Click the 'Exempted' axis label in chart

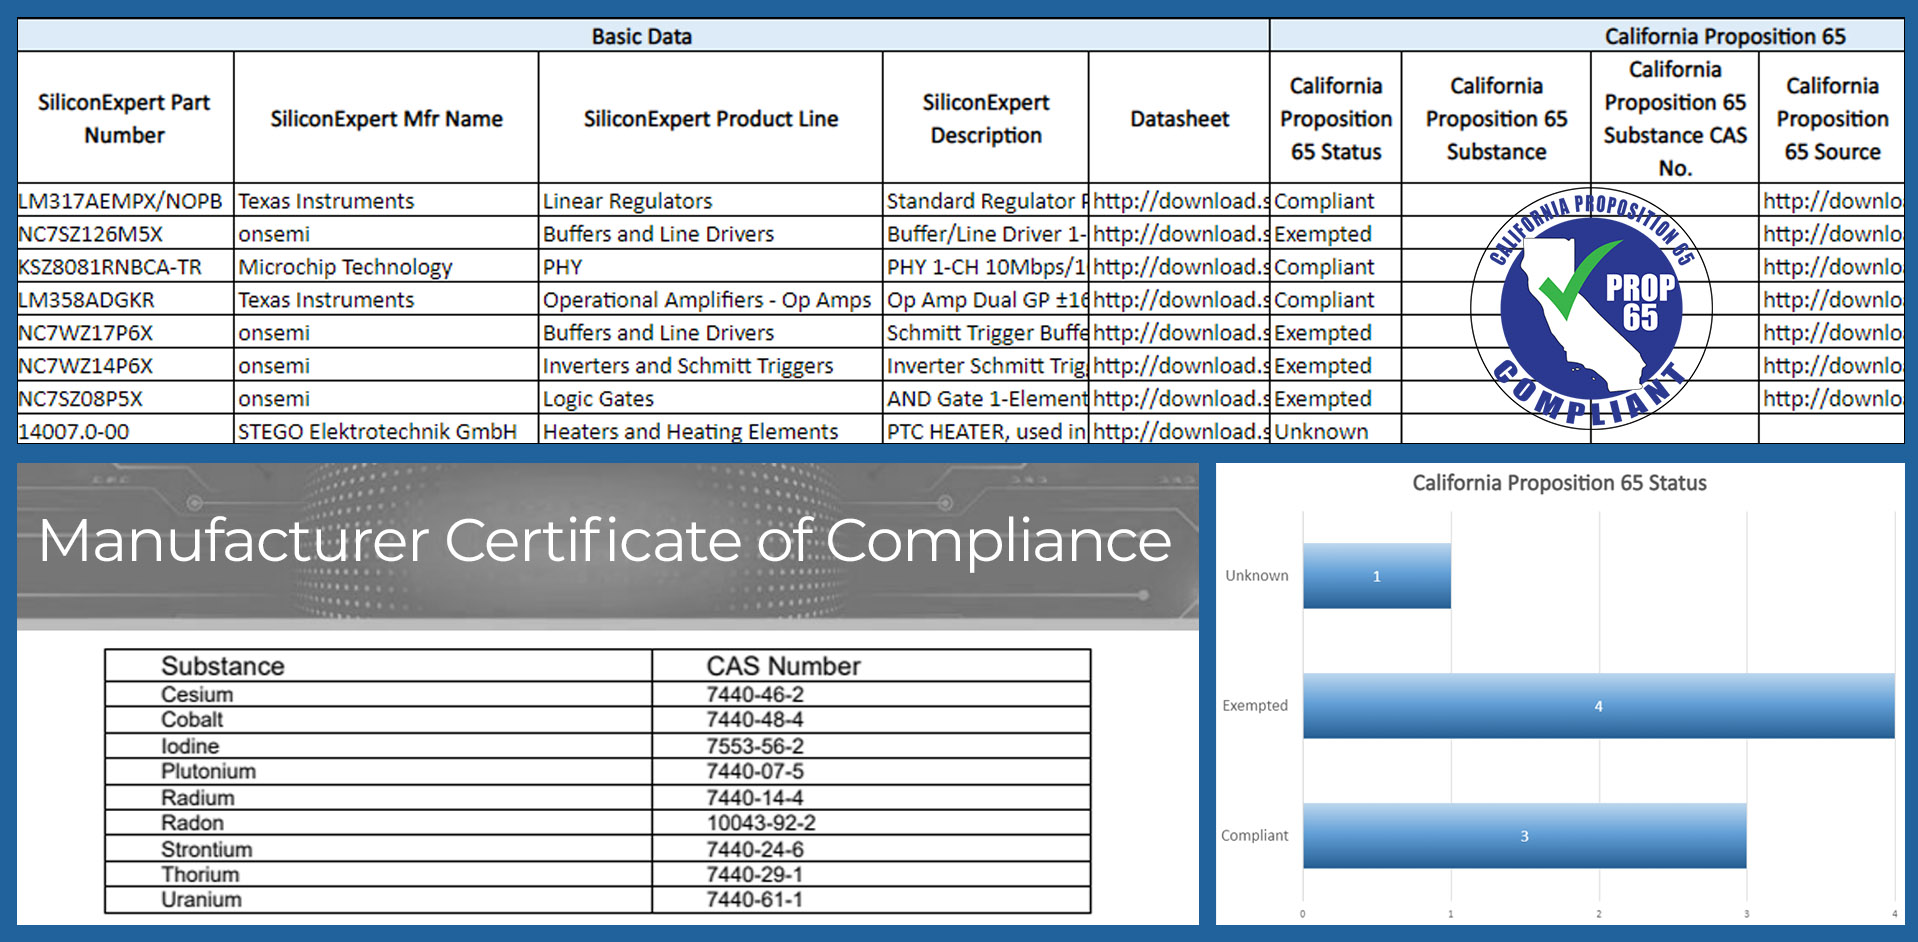point(1255,706)
